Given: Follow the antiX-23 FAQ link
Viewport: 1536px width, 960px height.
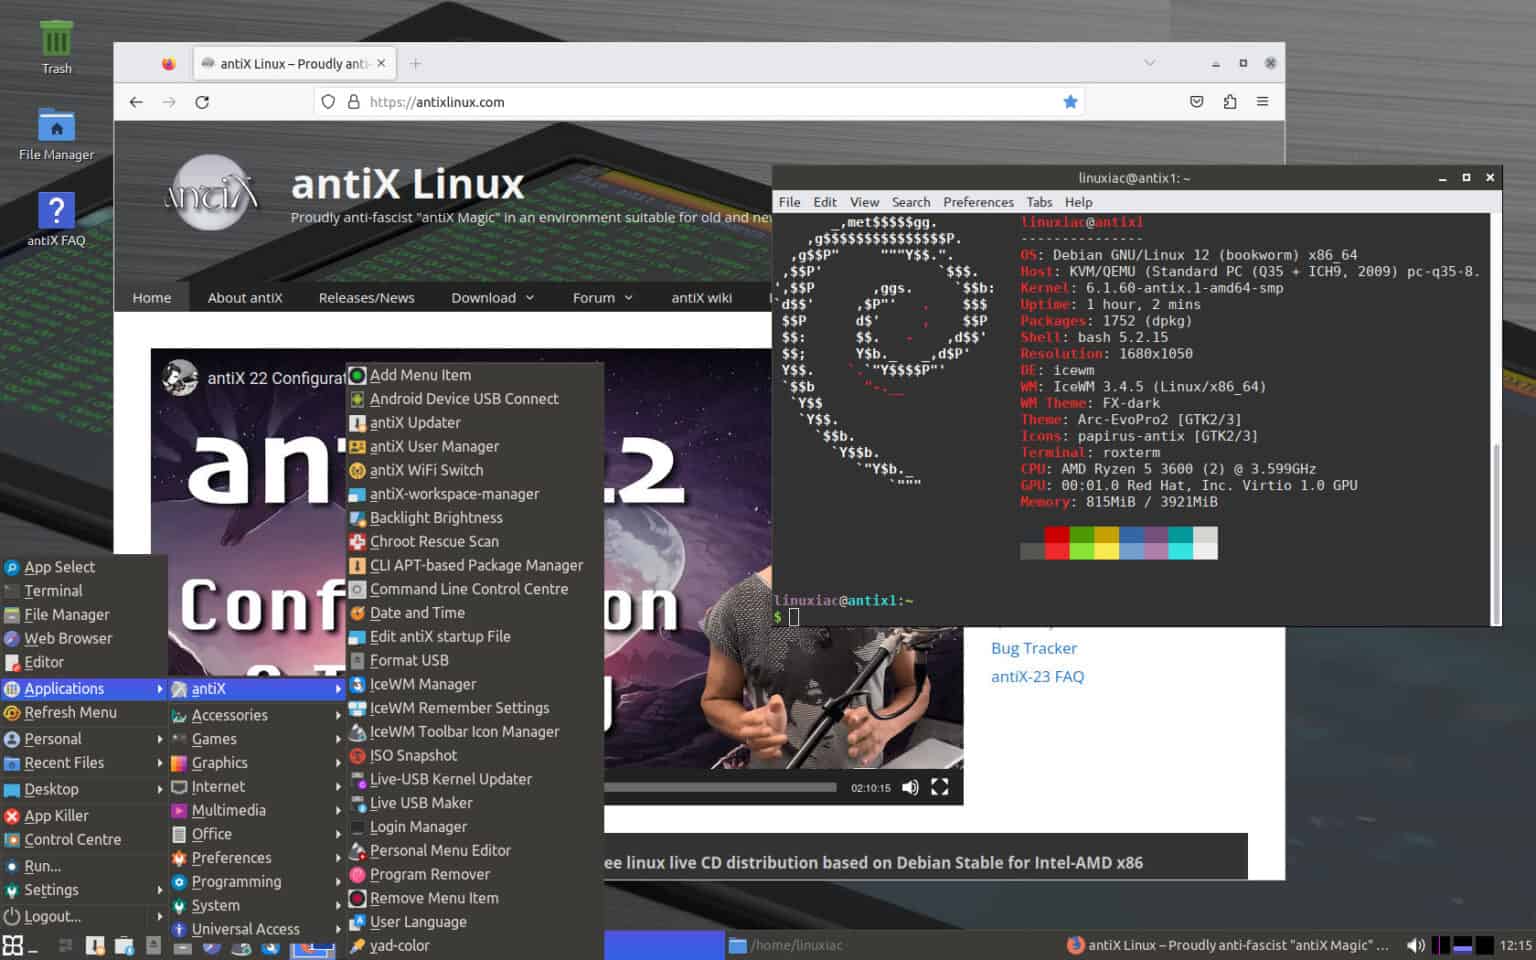Looking at the screenshot, I should [1037, 676].
